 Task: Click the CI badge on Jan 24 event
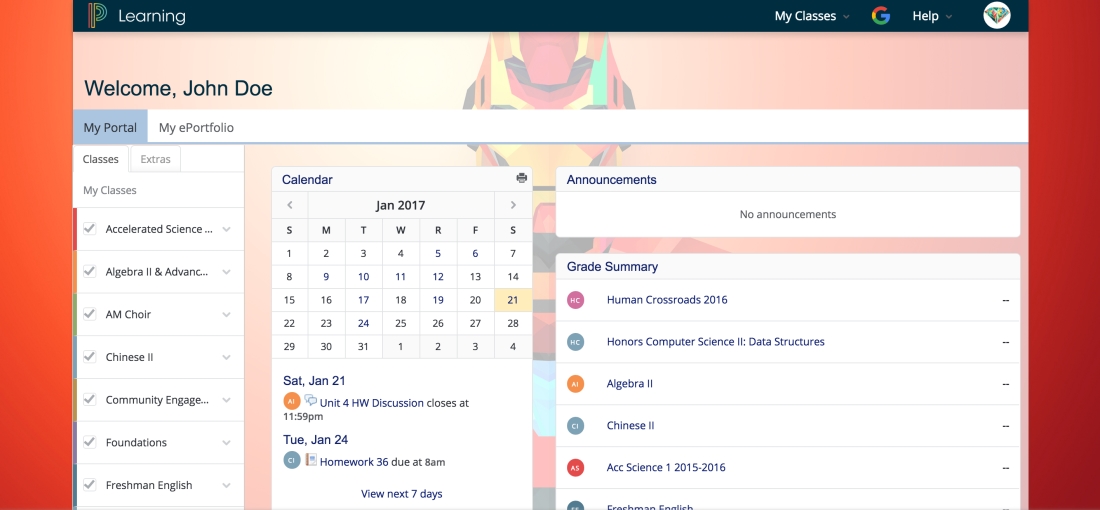[x=292, y=460]
